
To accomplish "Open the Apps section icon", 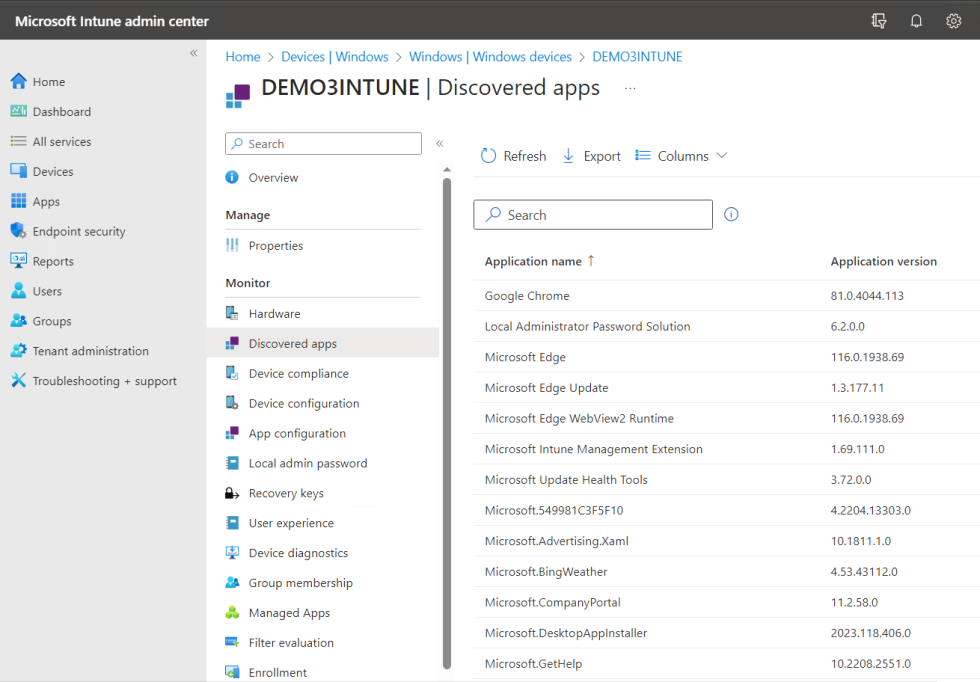I will pos(17,201).
